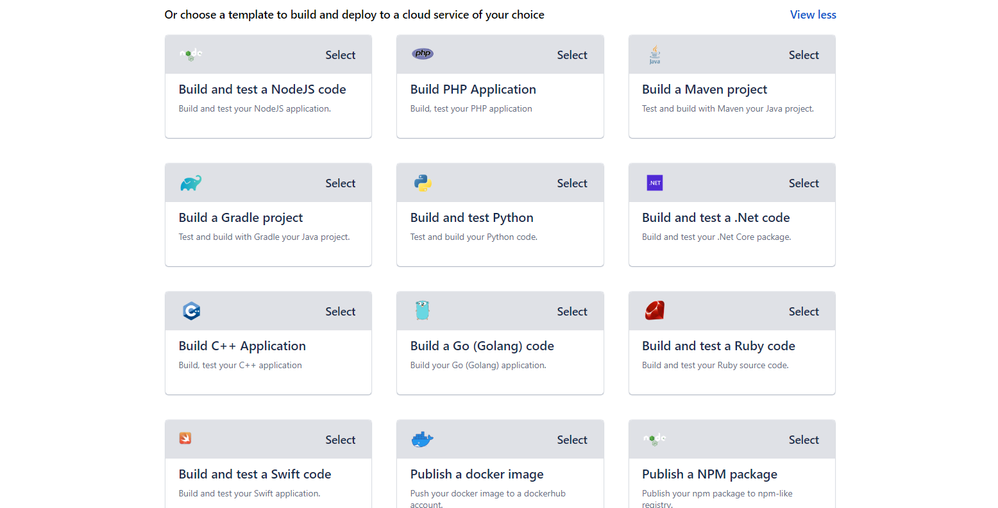Click 'Build and test your .Net Core package.' text
This screenshot has width=998, height=508.
716,237
